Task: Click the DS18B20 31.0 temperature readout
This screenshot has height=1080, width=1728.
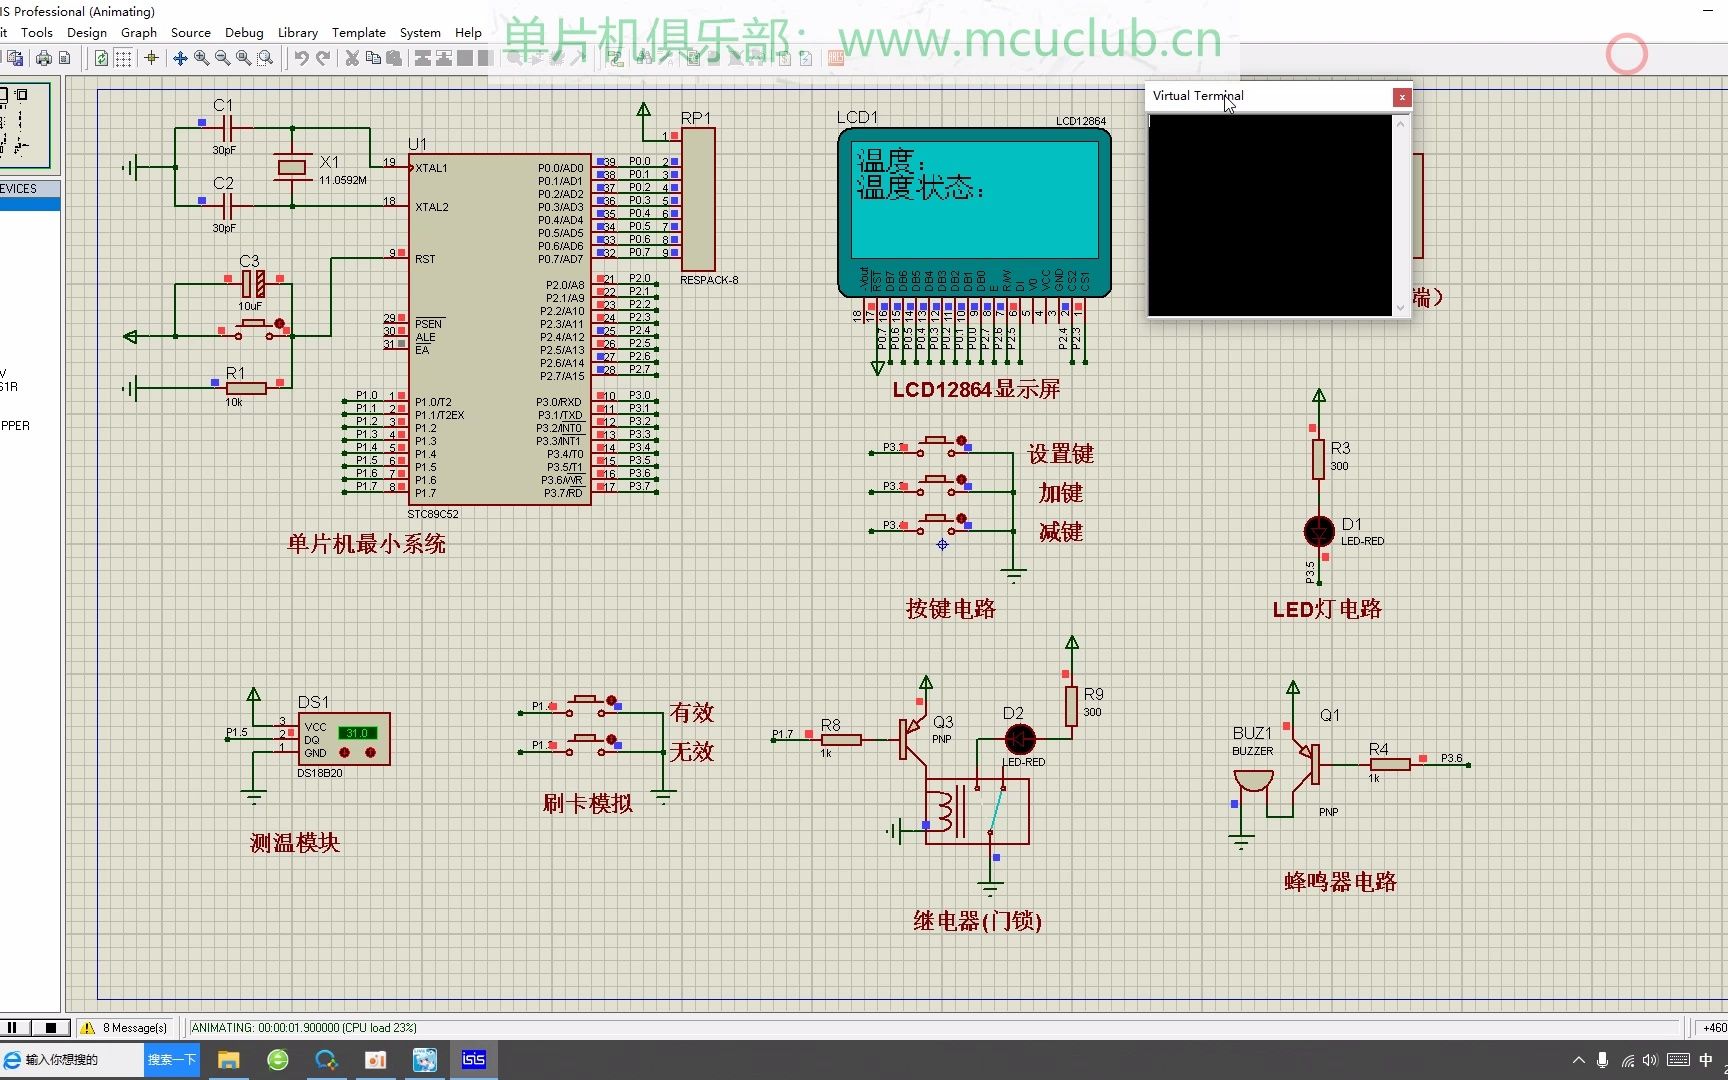Action: pos(357,733)
